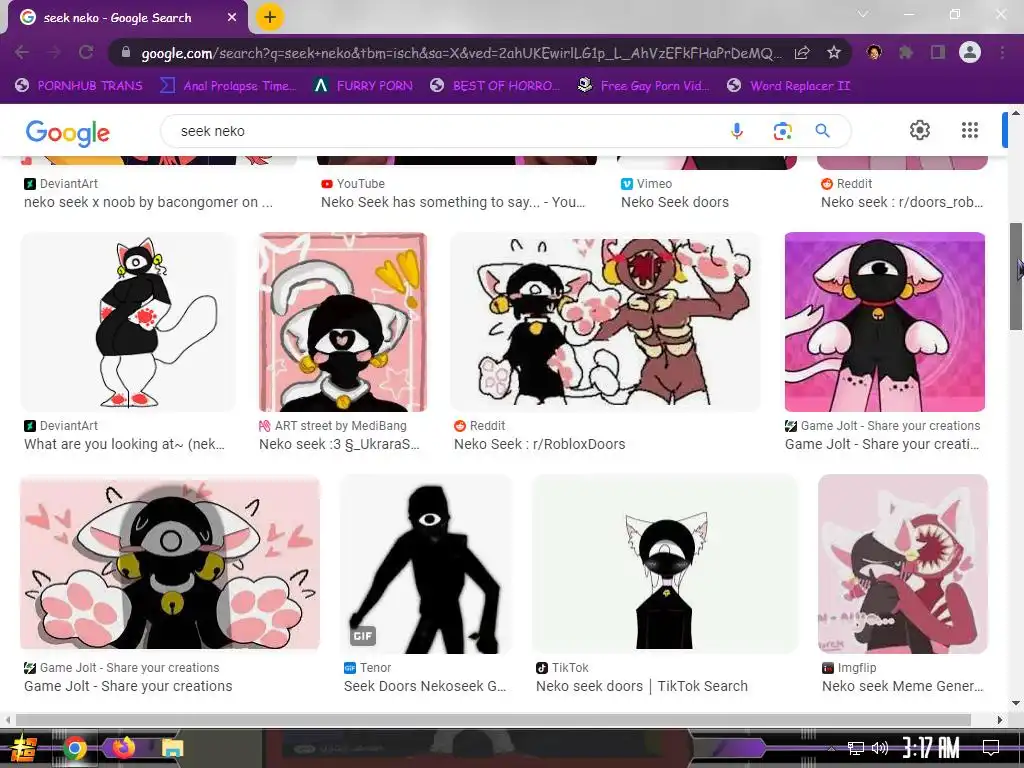The width and height of the screenshot is (1024, 768).
Task: Open 'Neko Seek has something to say' YouTube result
Action: click(x=453, y=202)
